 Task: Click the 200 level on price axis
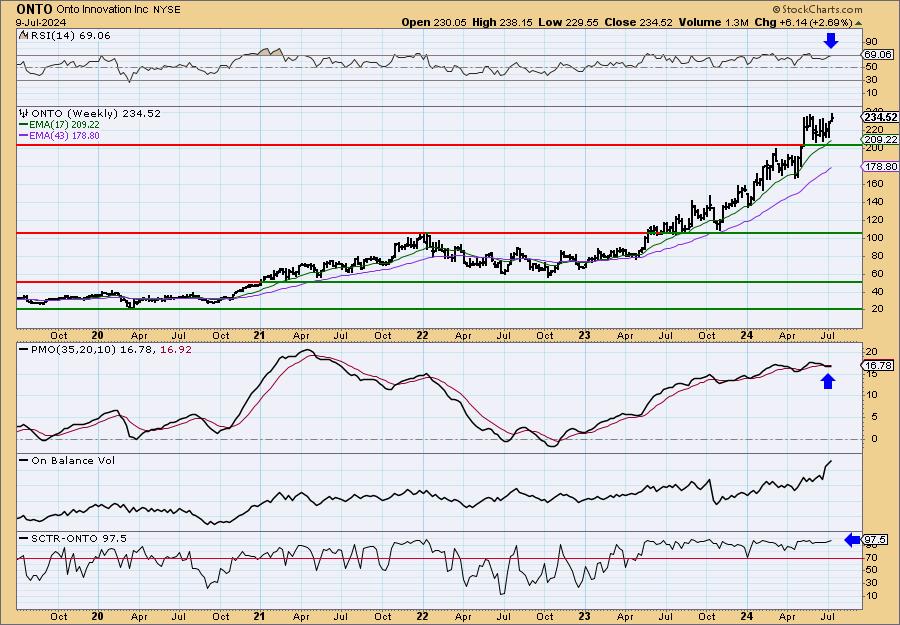click(x=874, y=148)
